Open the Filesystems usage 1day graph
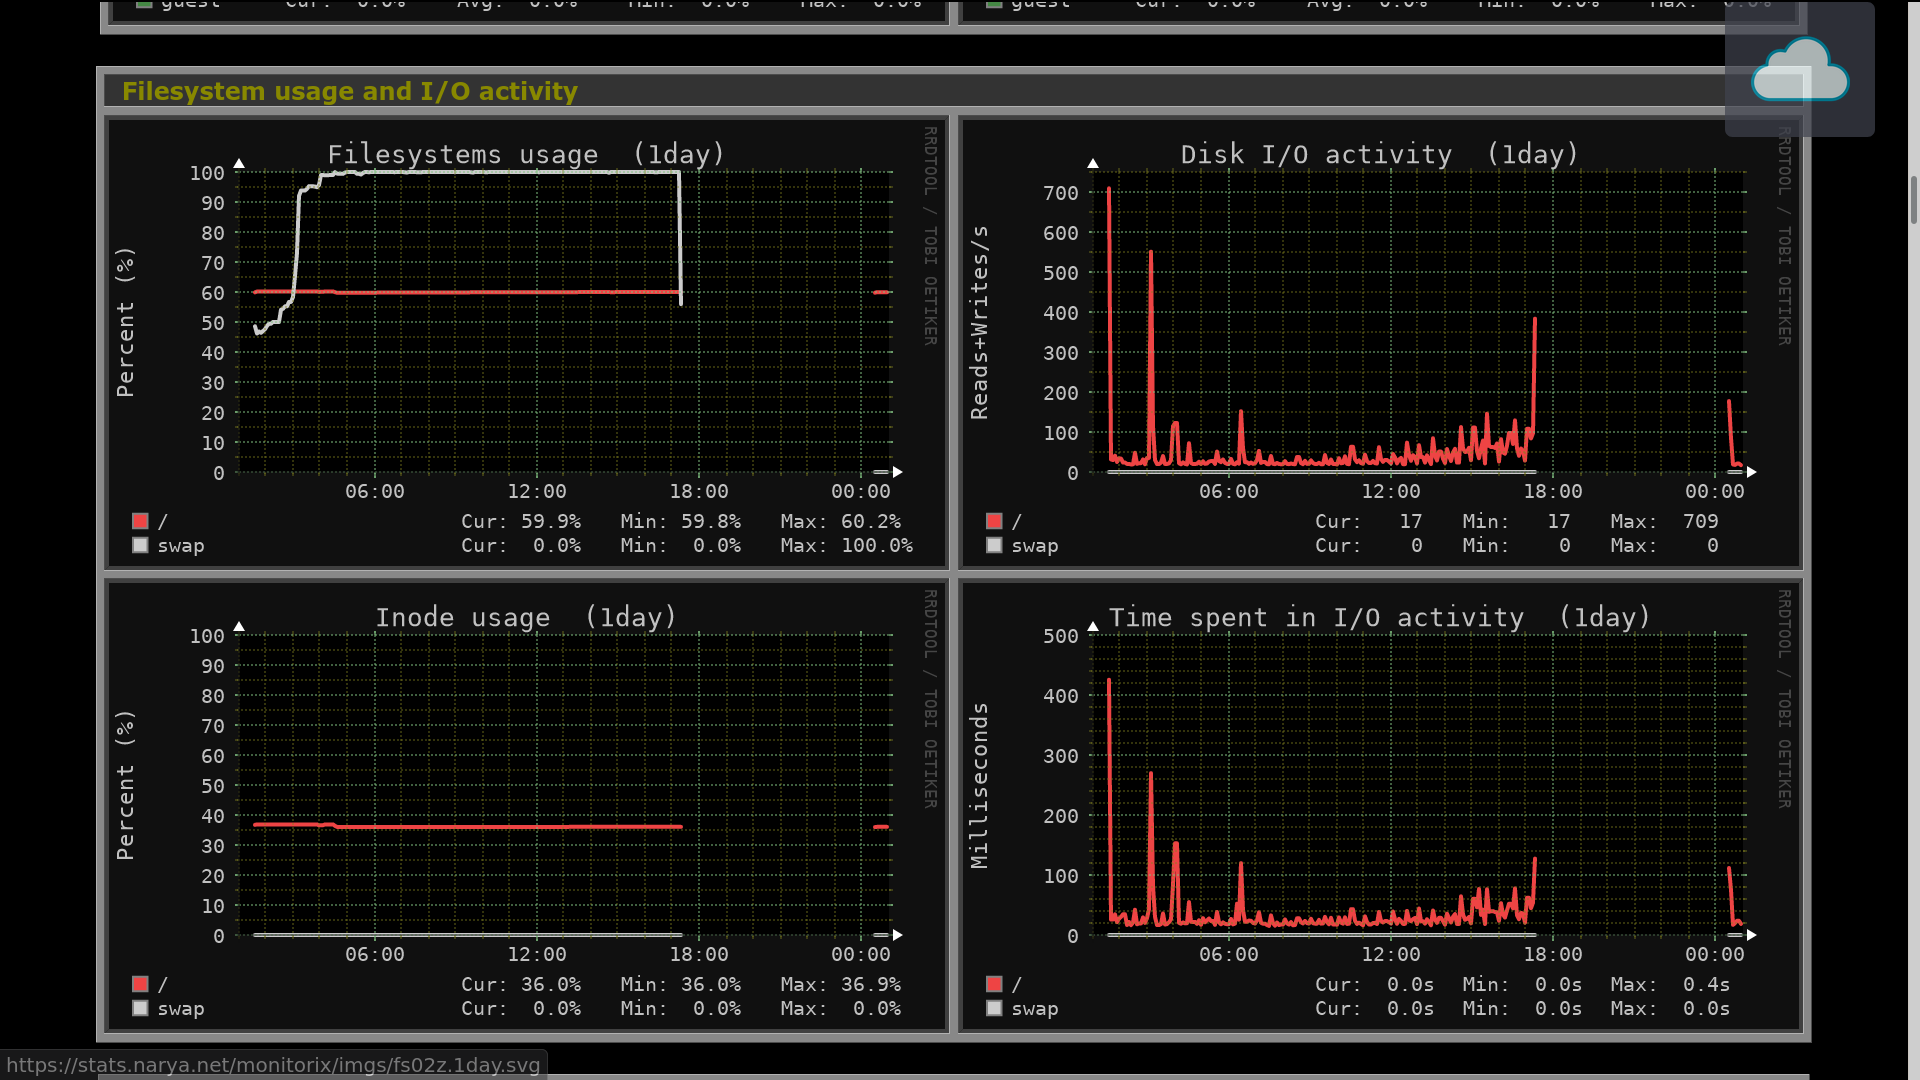The image size is (1920, 1080). [526, 342]
